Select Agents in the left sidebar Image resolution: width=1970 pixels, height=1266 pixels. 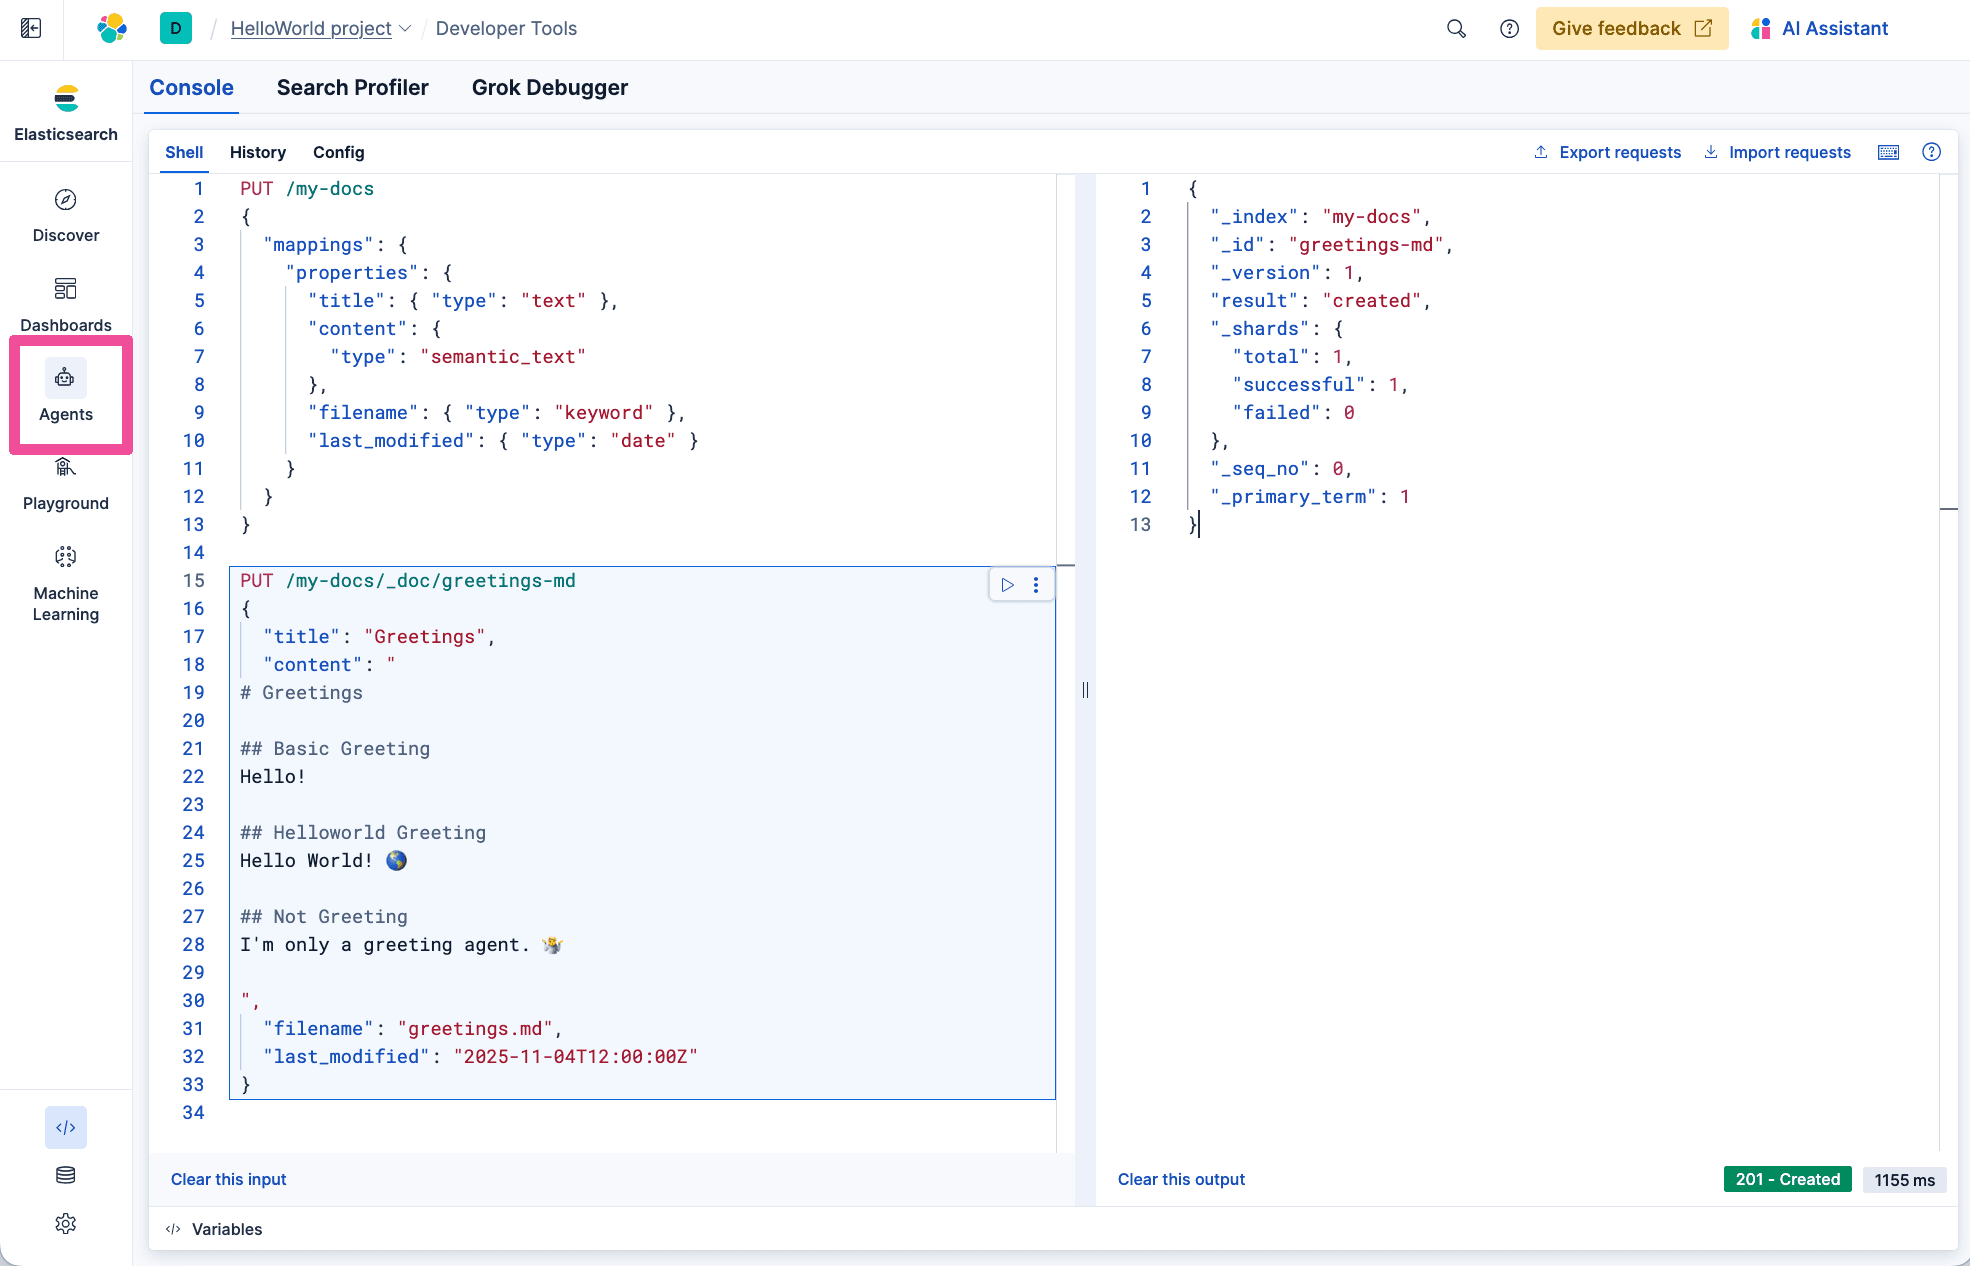[65, 392]
